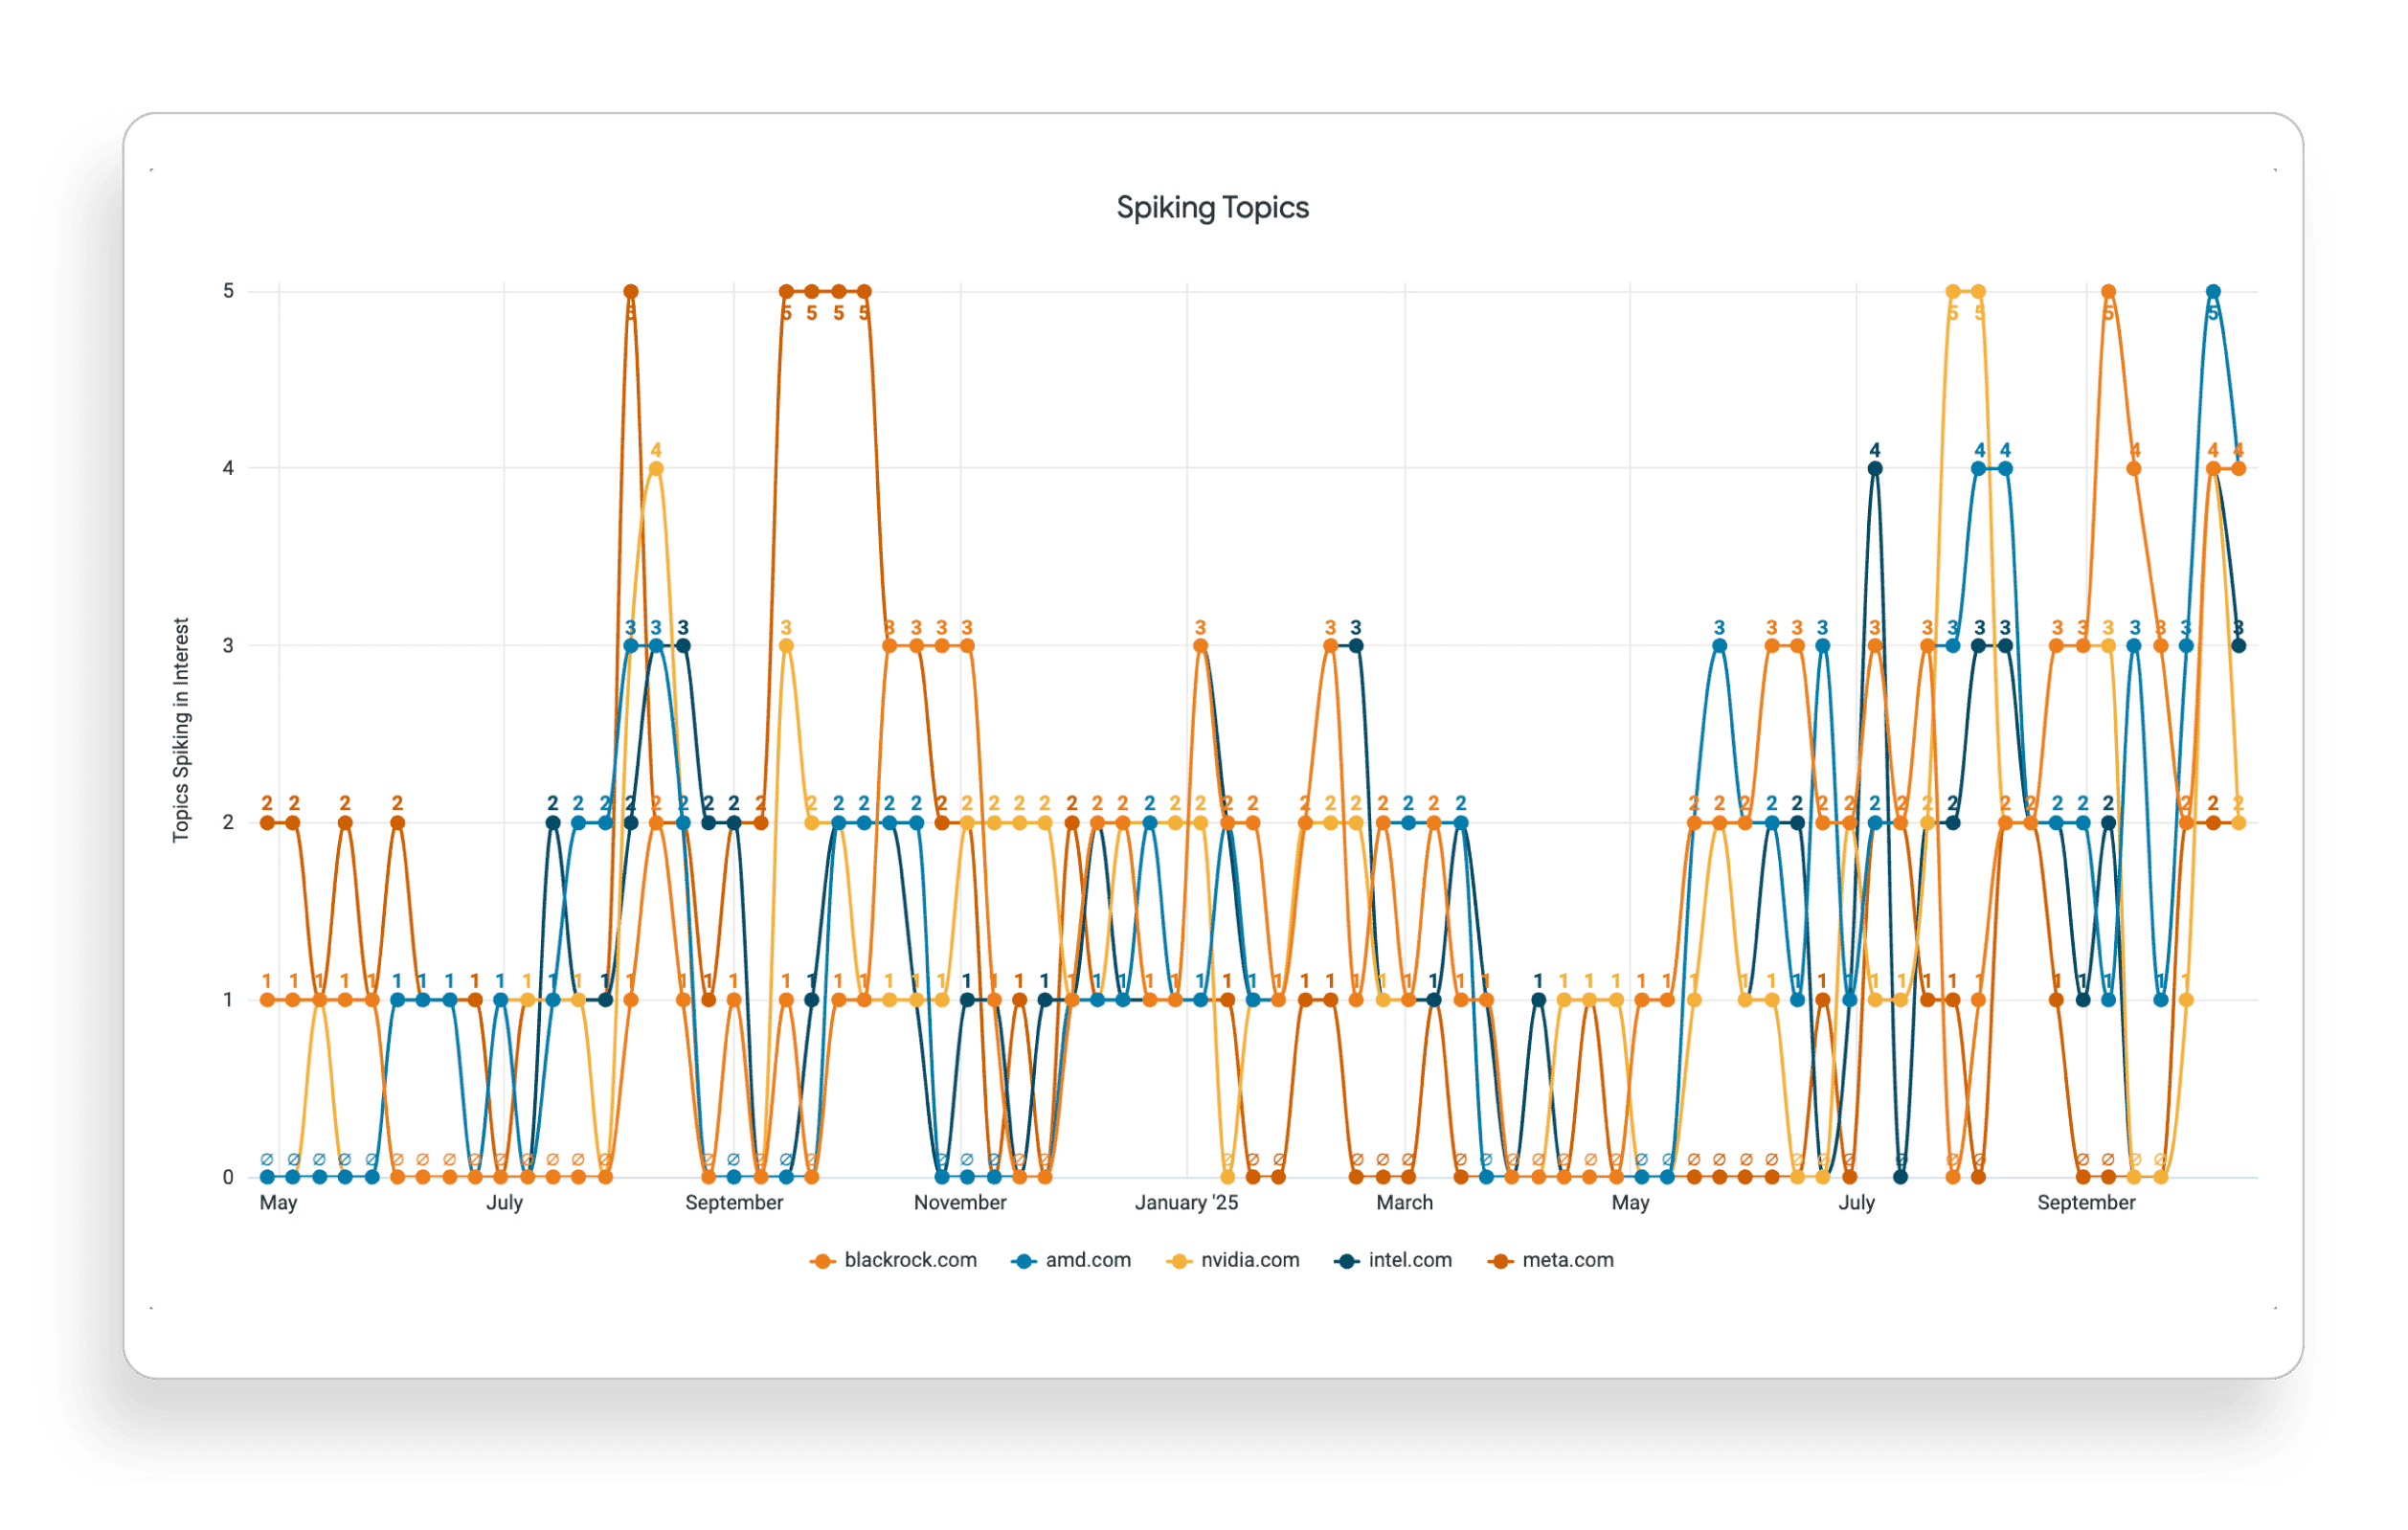Viewport: 2408px width, 1530px height.
Task: Click the amd.com legend marker icon
Action: click(x=1023, y=1262)
